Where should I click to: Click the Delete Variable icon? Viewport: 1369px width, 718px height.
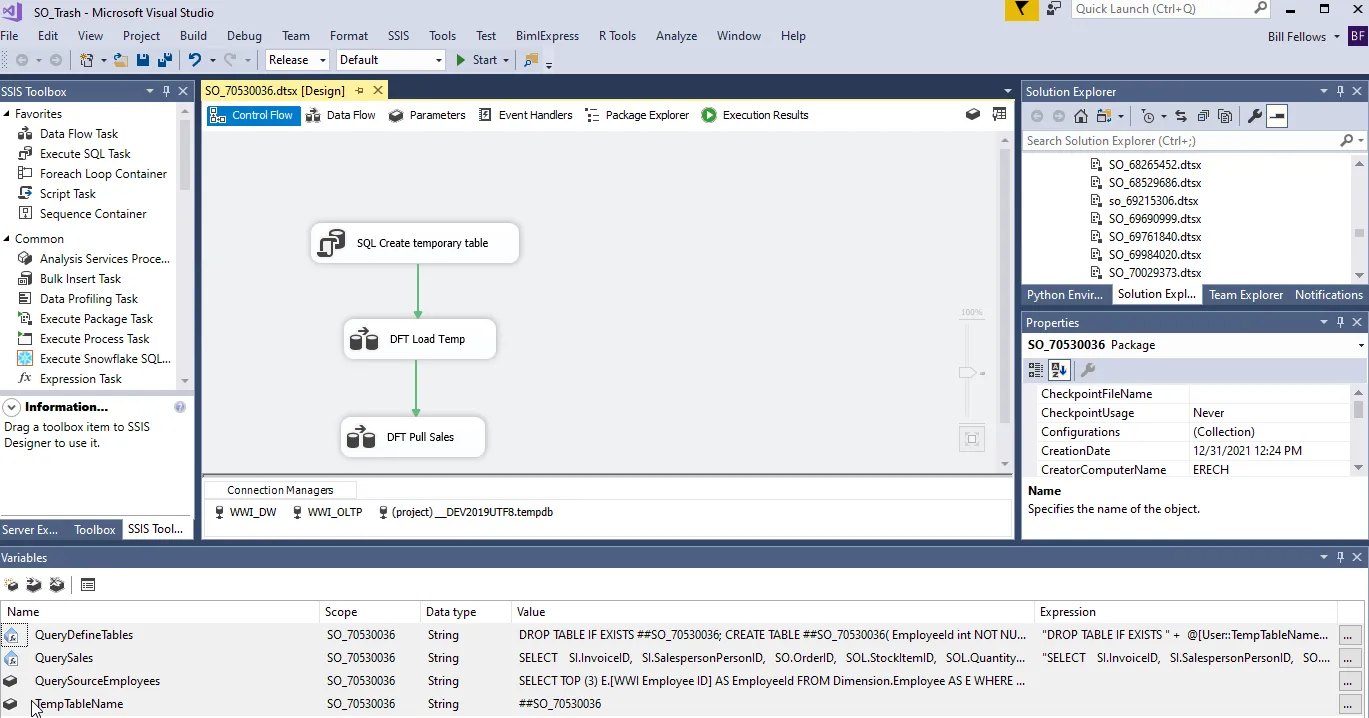pos(57,585)
